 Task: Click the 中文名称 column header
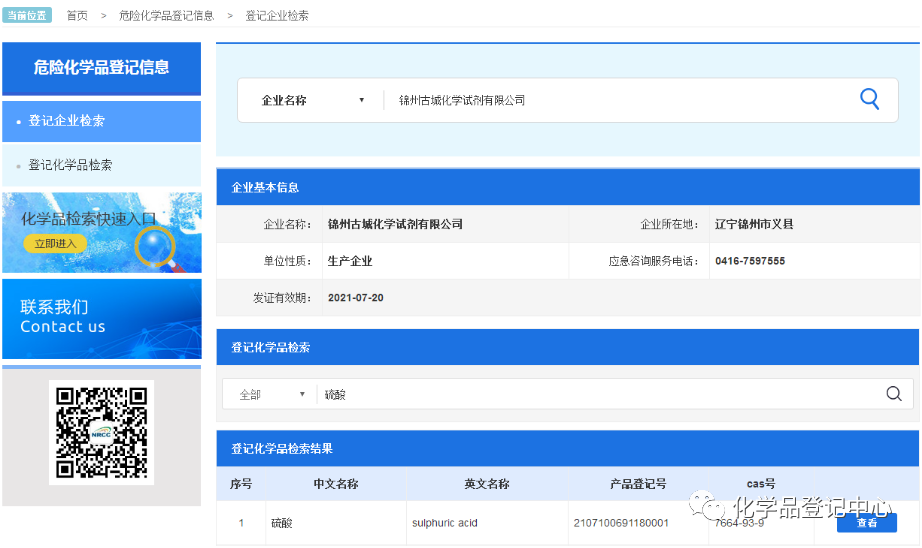coord(336,484)
